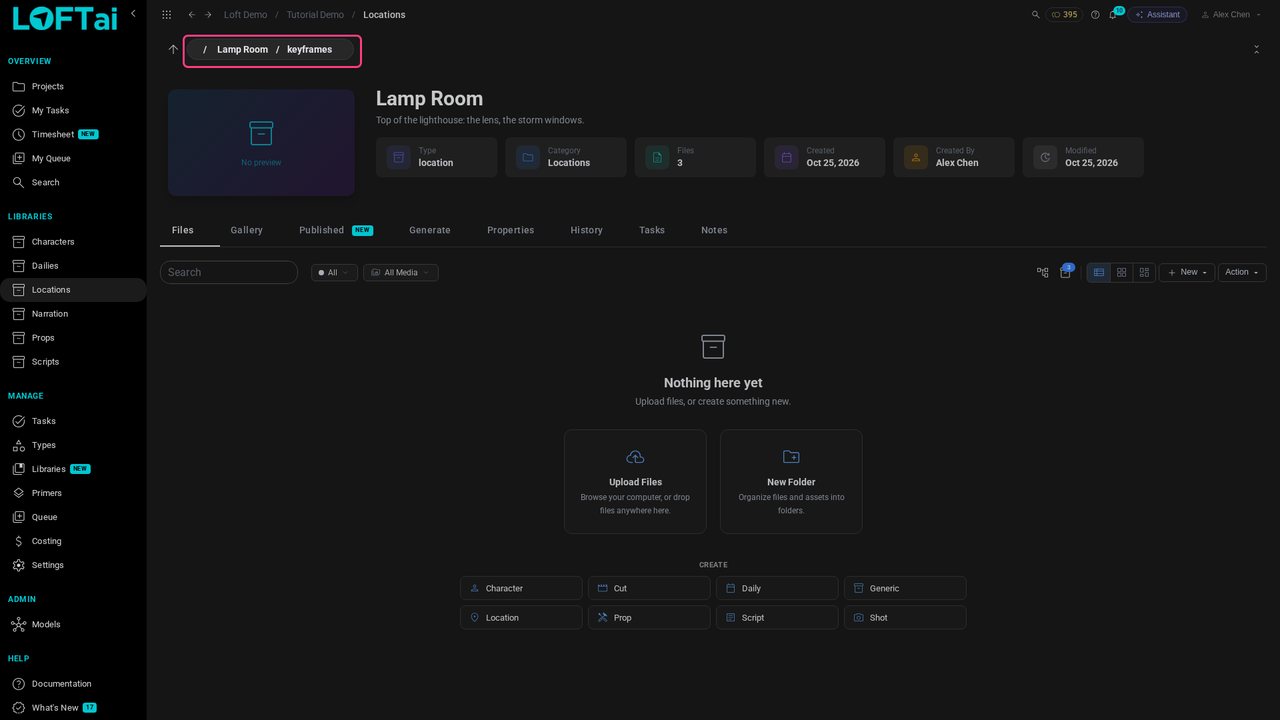This screenshot has height=720, width=1280.
Task: Click the New Folder card
Action: click(x=791, y=482)
